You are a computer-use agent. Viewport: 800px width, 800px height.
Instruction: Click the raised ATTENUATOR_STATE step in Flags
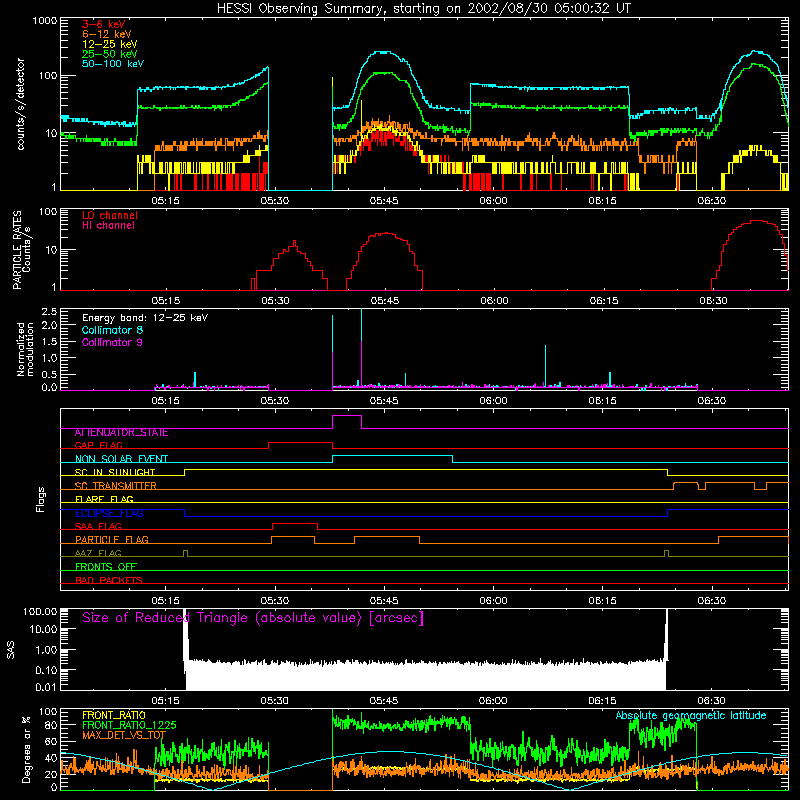[347, 416]
